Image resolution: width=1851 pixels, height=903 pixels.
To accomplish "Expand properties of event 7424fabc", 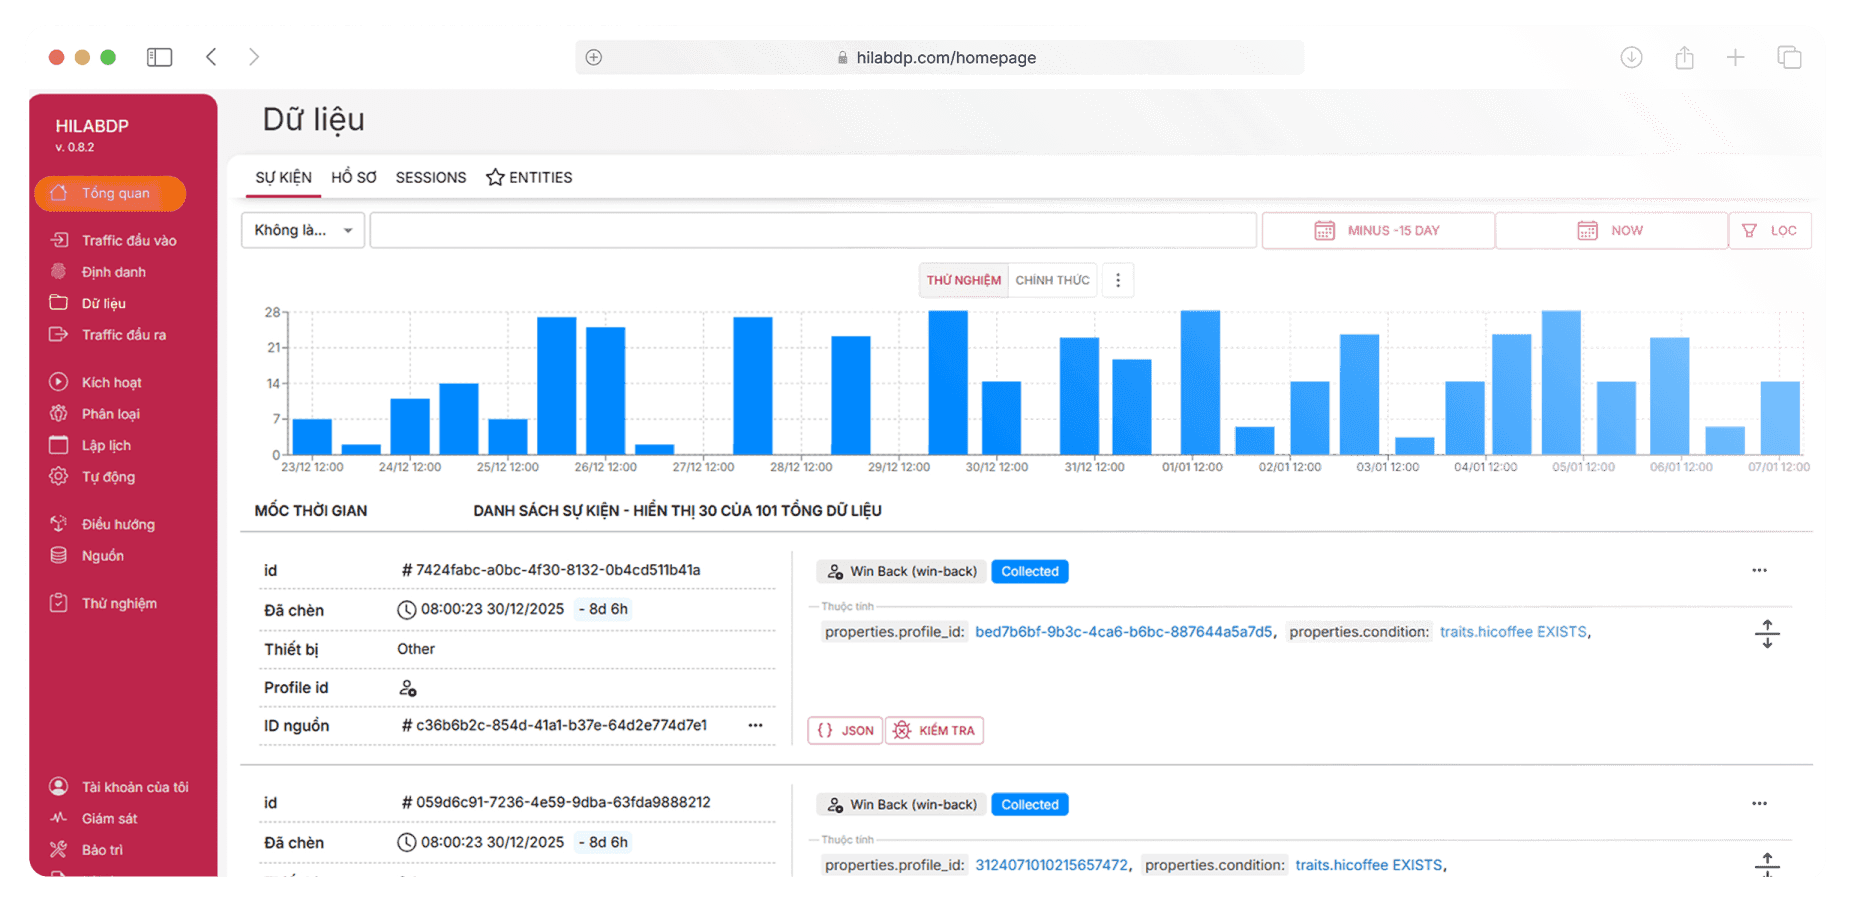I will 1767,633.
